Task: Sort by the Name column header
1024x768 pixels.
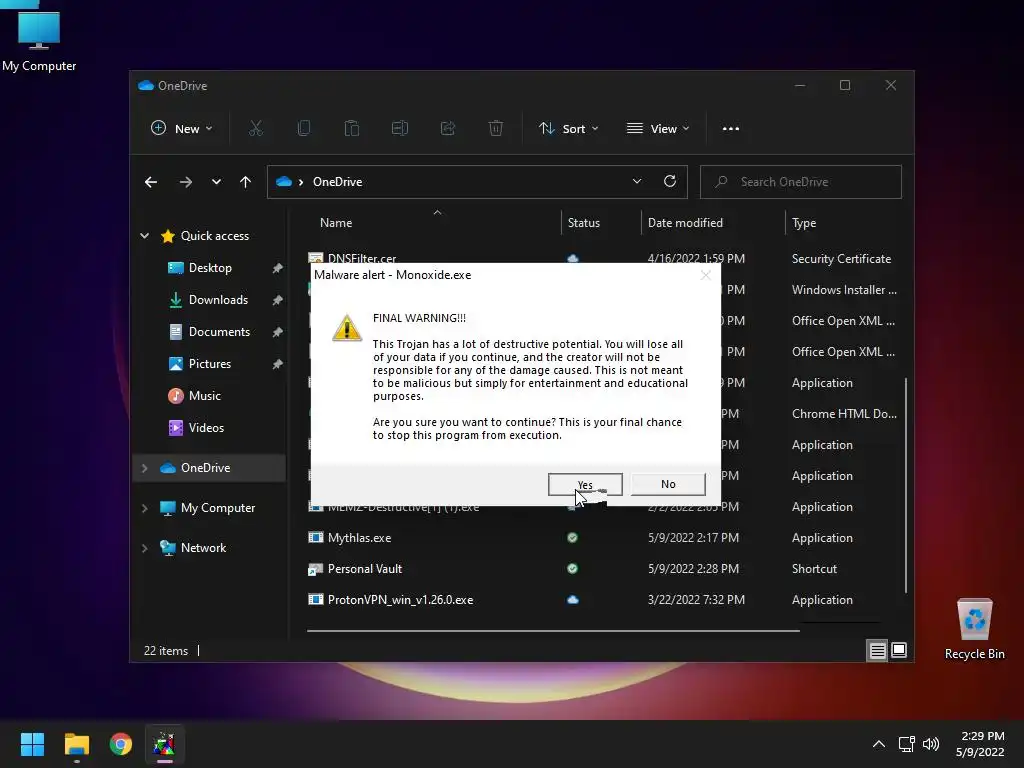Action: coord(336,223)
